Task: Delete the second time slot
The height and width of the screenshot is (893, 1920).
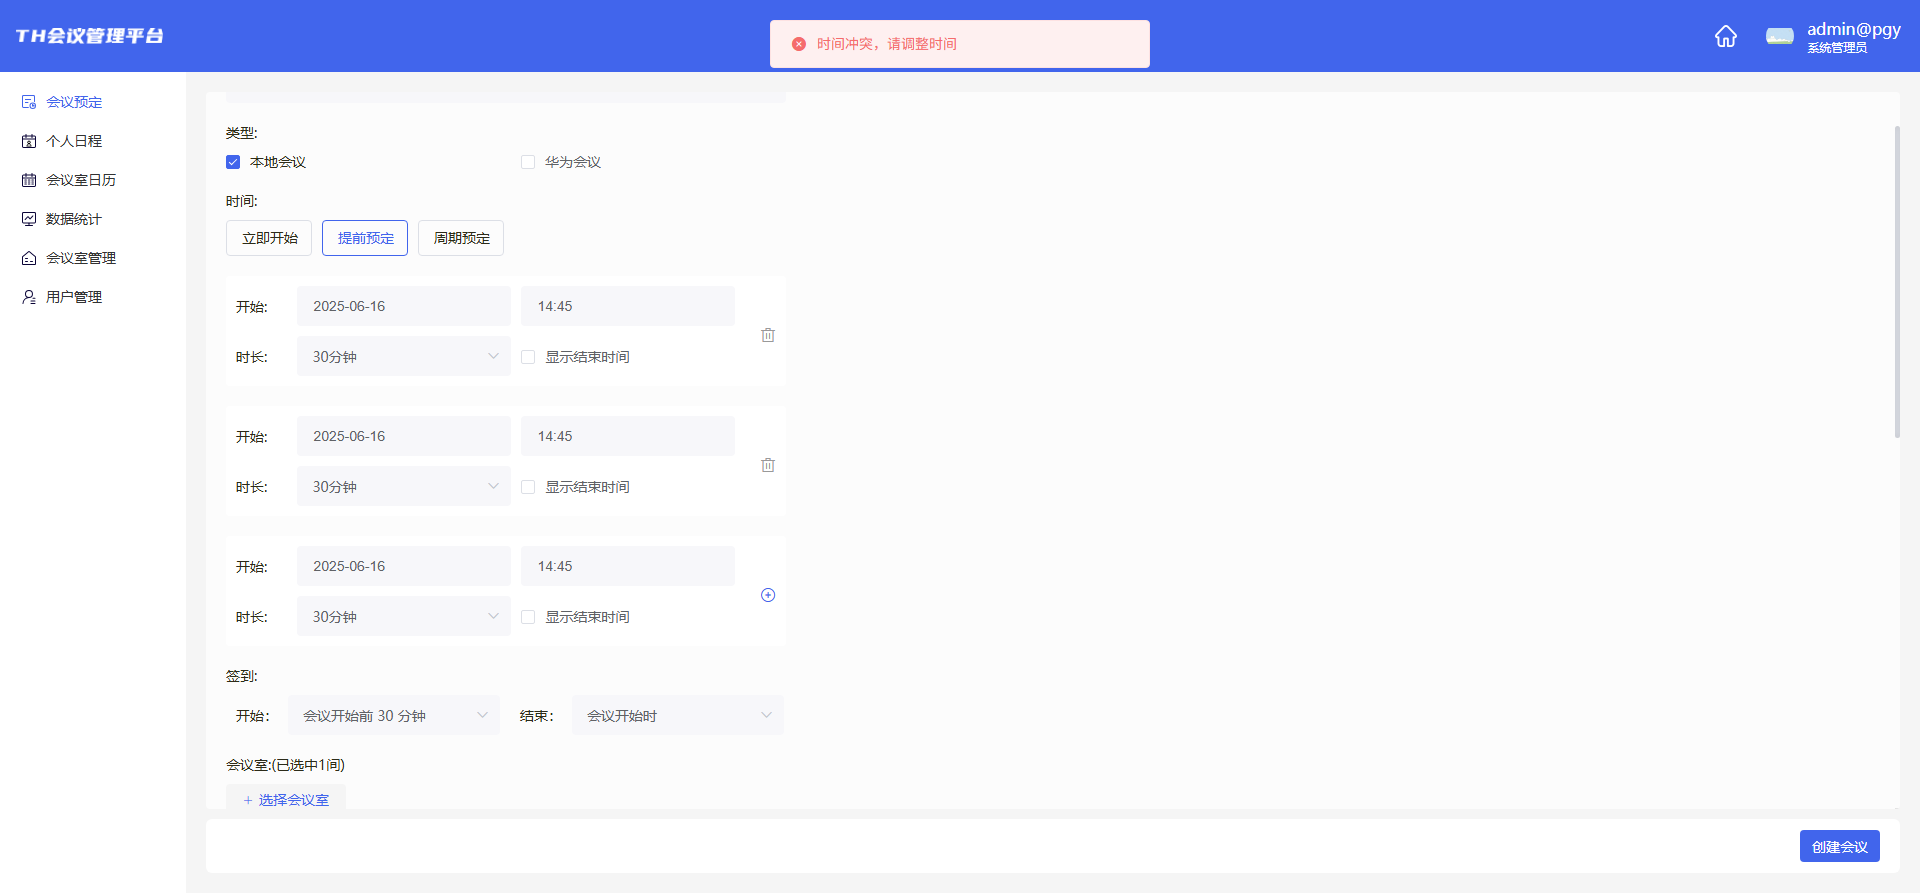Action: coord(768,465)
